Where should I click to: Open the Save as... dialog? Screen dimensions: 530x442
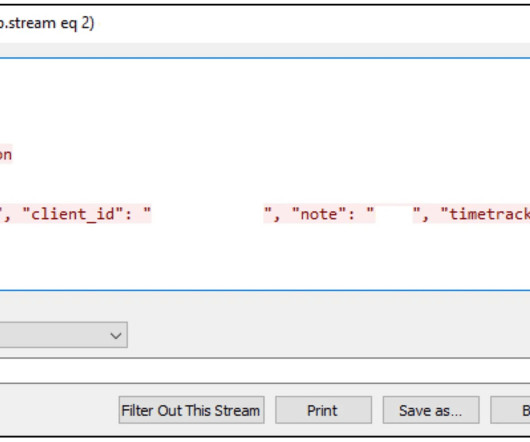[431, 410]
